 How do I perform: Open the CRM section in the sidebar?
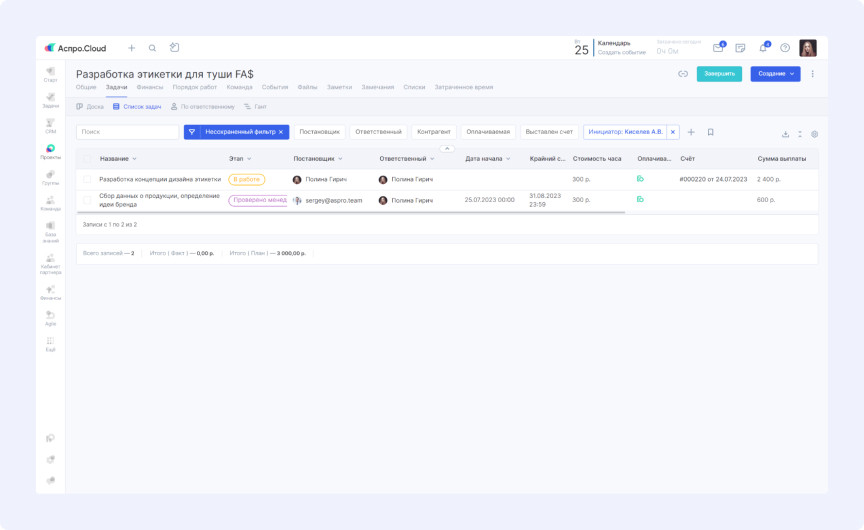[50, 126]
